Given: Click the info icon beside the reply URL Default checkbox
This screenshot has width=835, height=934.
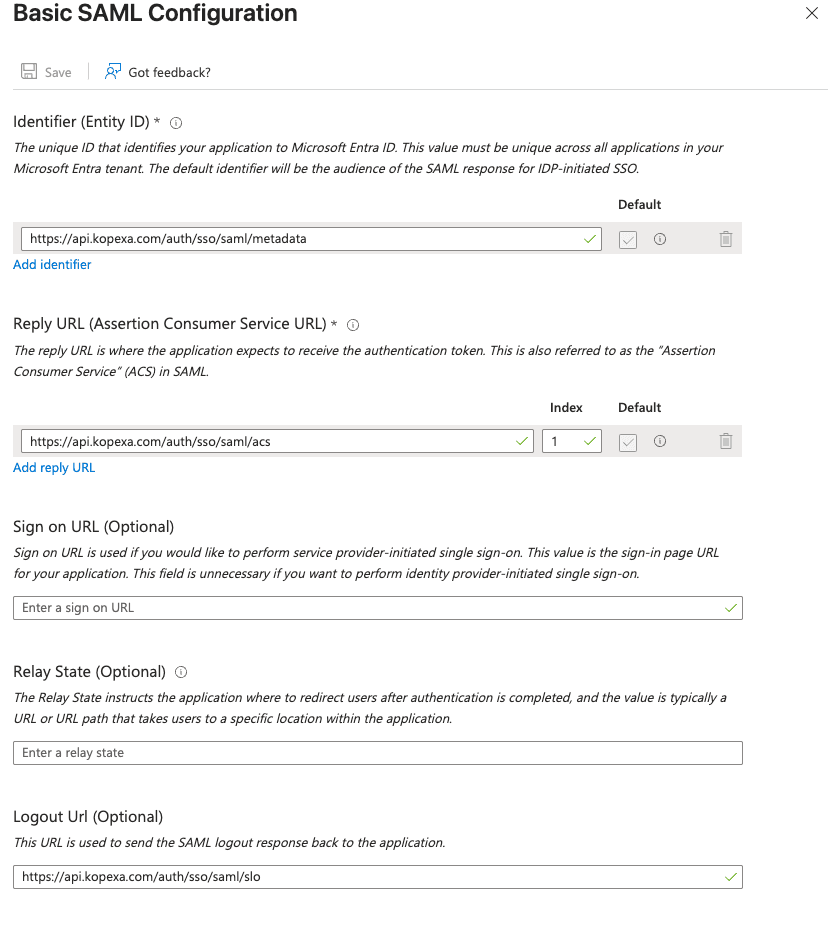Looking at the screenshot, I should (659, 441).
